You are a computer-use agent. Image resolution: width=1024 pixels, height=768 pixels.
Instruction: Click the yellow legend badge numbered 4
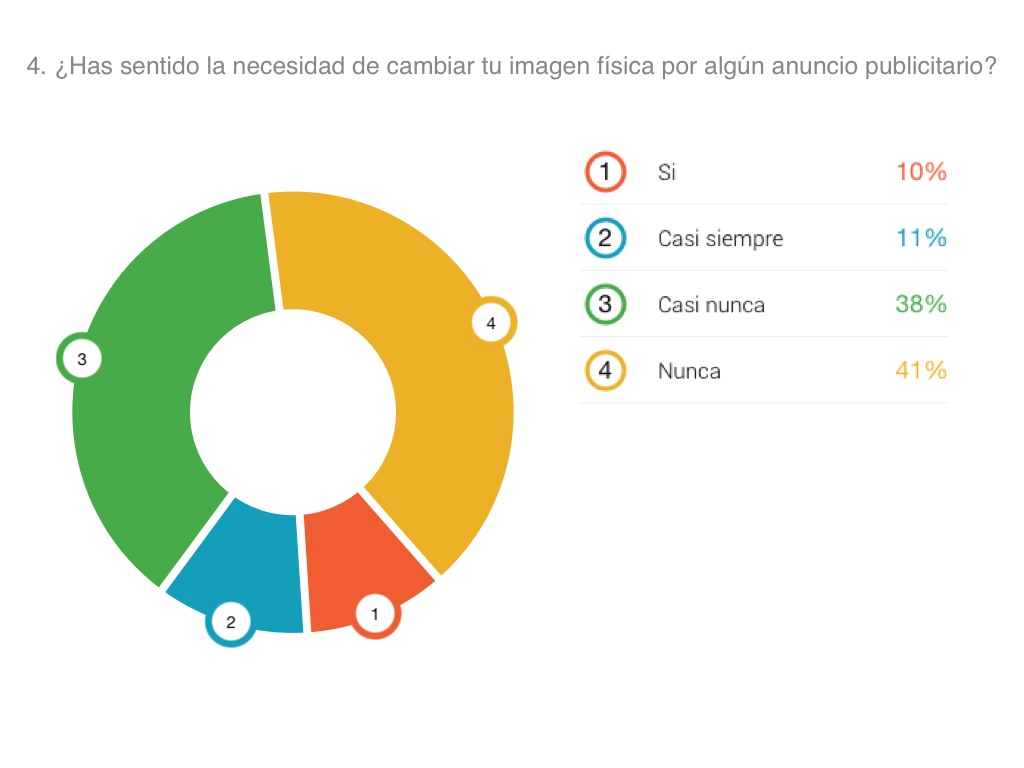point(605,371)
